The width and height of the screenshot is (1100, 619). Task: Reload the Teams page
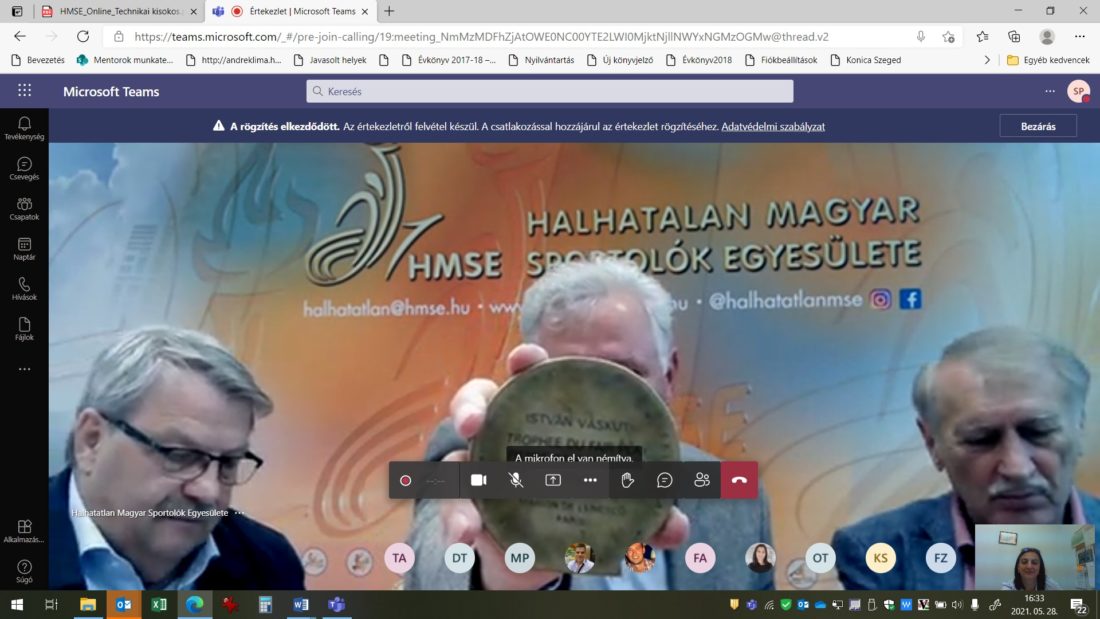point(83,36)
